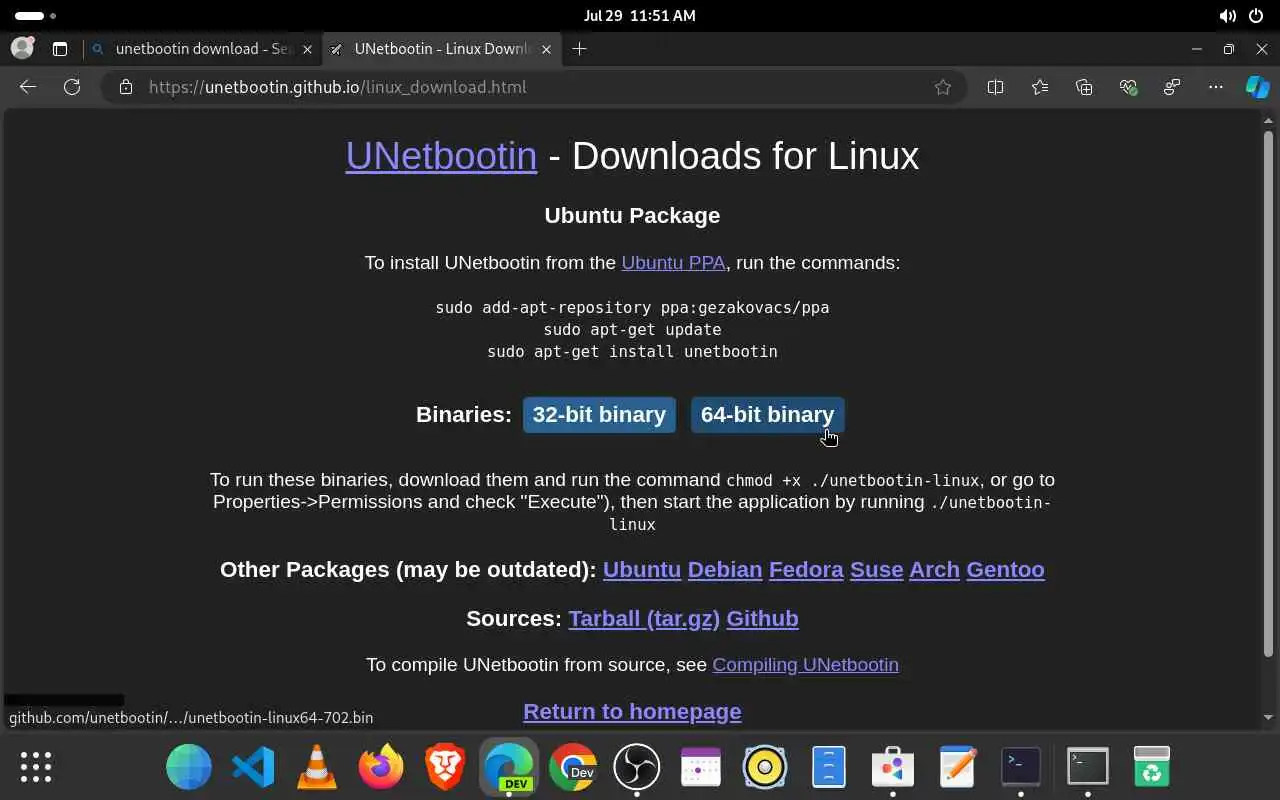Download the Tarball (tar.gz) source
Screen dimensions: 1280x800
[644, 618]
